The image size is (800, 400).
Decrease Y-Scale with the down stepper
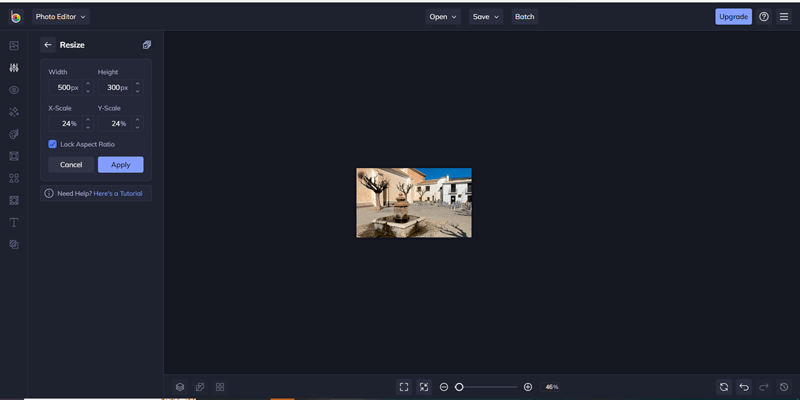click(138, 127)
